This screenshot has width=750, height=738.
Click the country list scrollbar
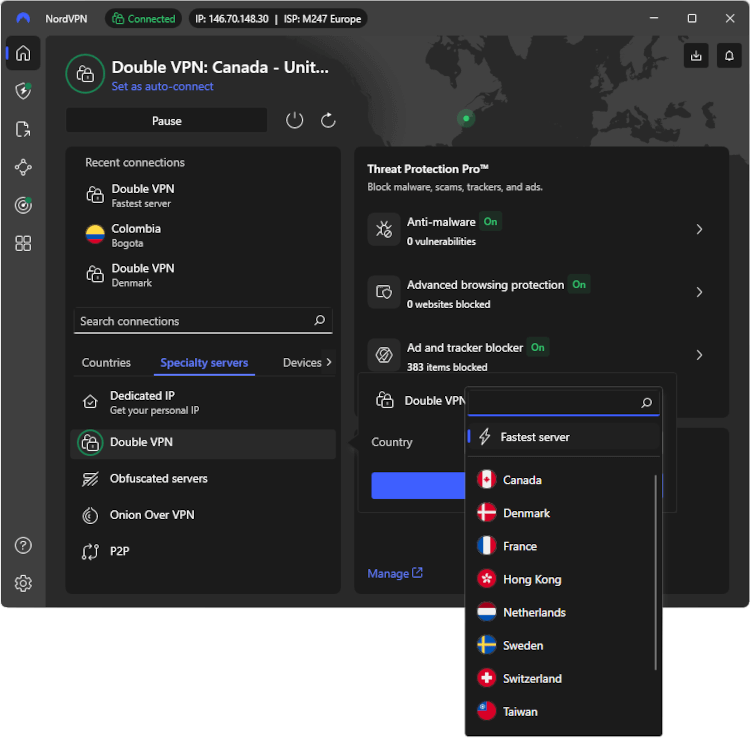[x=655, y=572]
